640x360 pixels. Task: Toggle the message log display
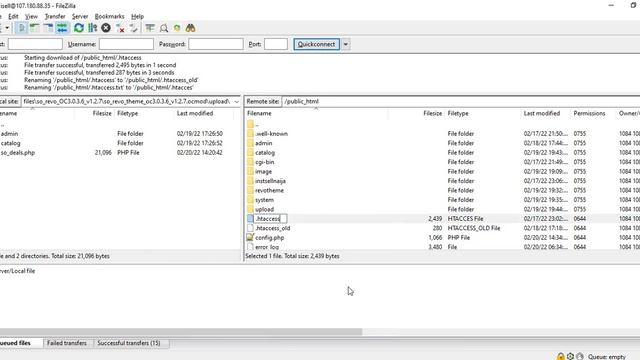(22, 28)
